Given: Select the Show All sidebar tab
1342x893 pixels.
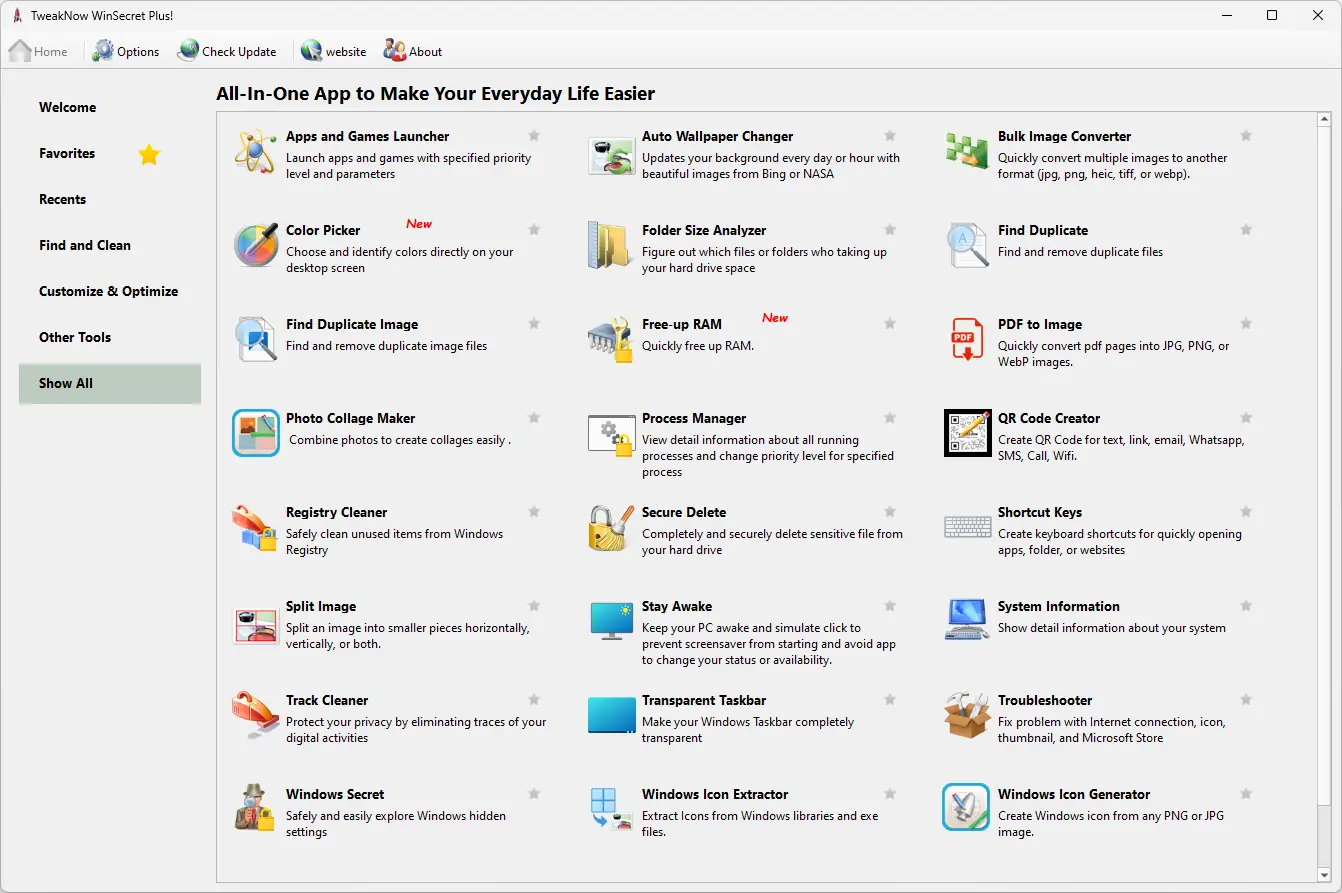Looking at the screenshot, I should point(110,383).
